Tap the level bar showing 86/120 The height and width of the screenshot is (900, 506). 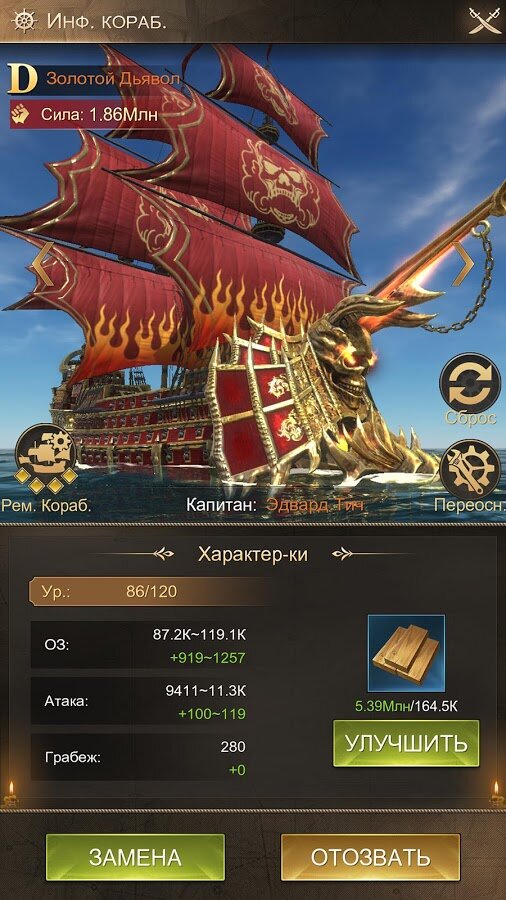150,592
